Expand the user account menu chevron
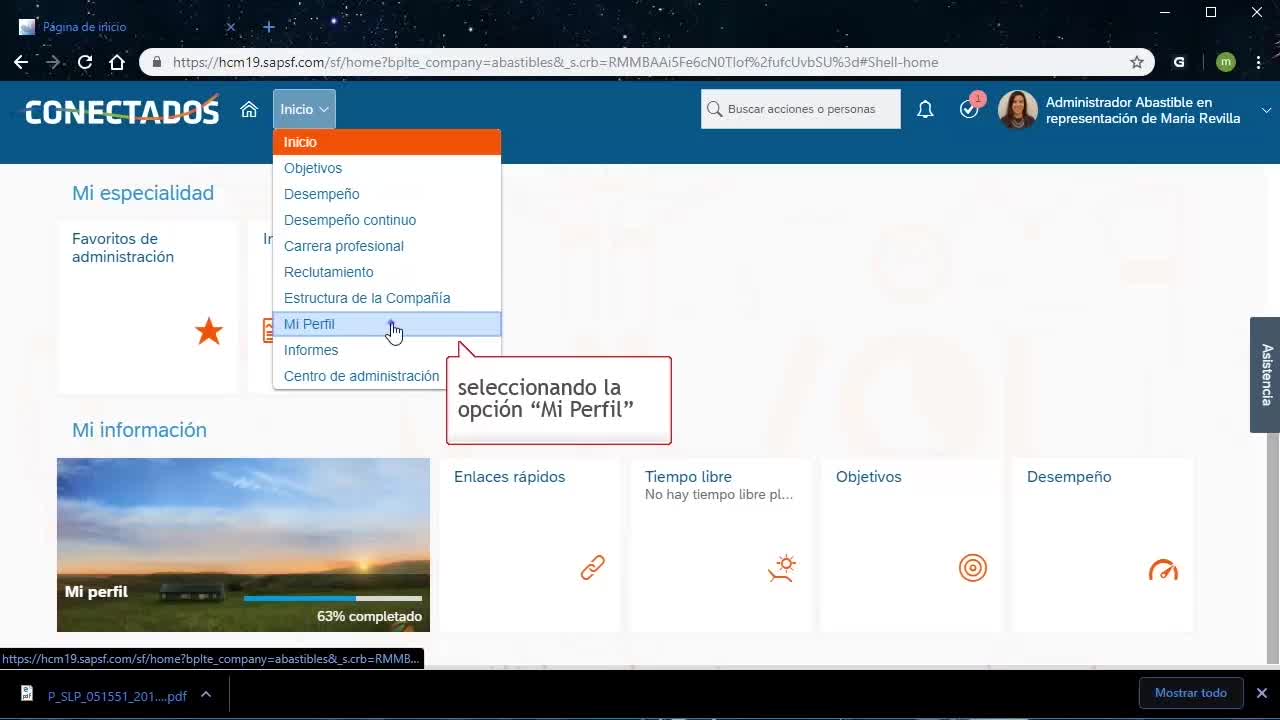Image resolution: width=1280 pixels, height=720 pixels. click(x=1266, y=110)
